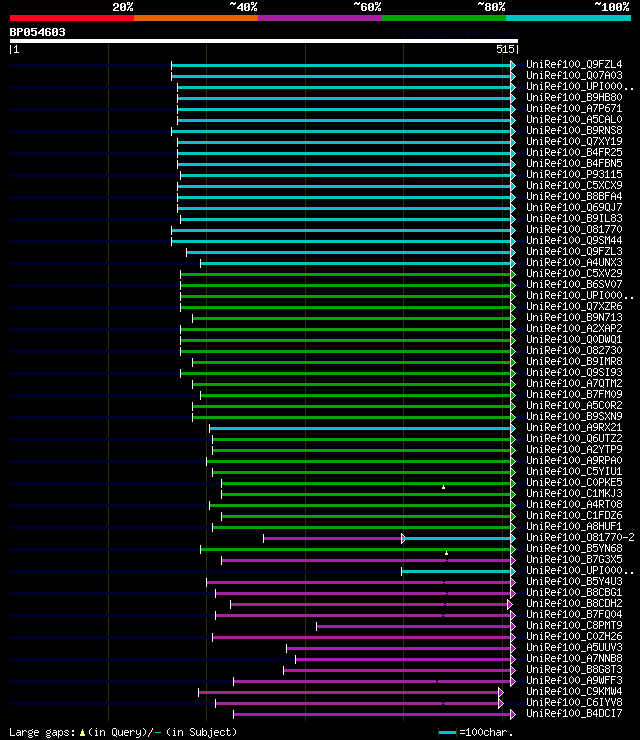This screenshot has width=640, height=740.
Task: Click the UniRef100_A4RT08 label
Action: click(574, 505)
